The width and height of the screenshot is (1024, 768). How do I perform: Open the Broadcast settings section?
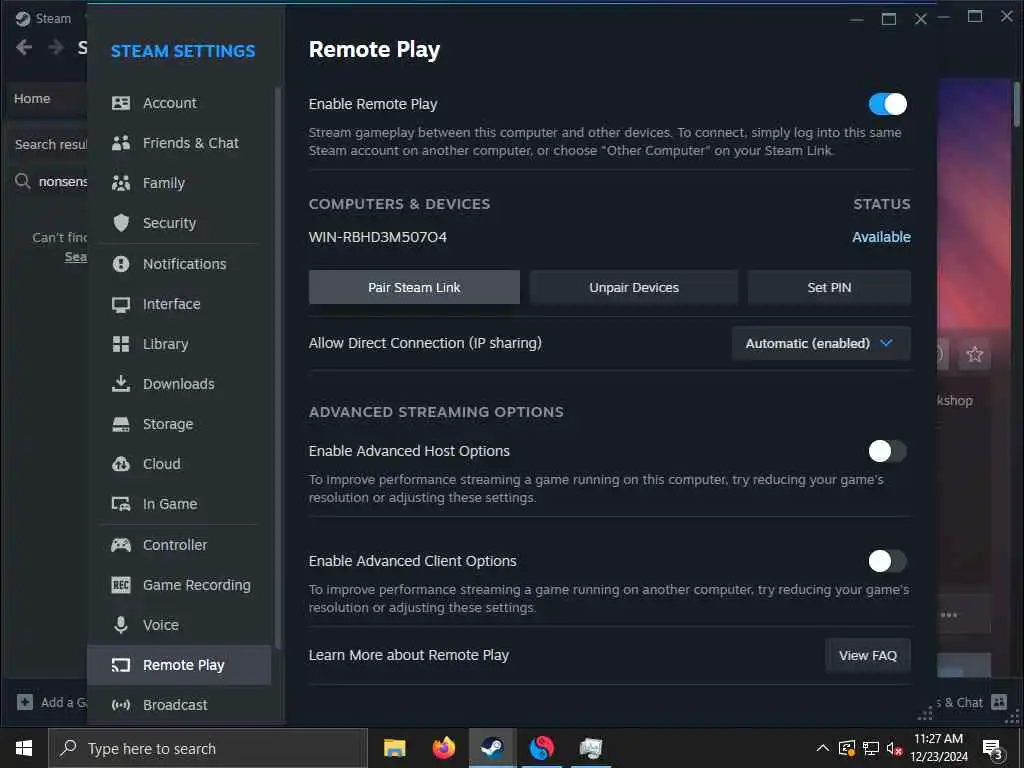178,705
